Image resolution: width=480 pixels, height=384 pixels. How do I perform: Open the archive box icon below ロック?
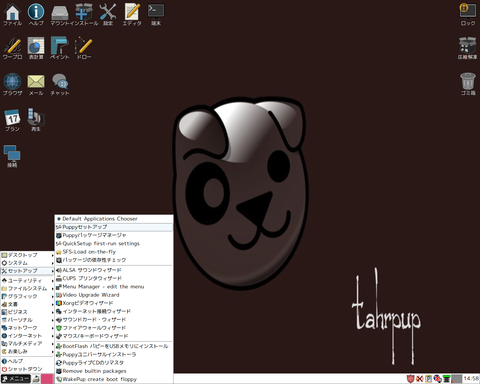(x=467, y=48)
